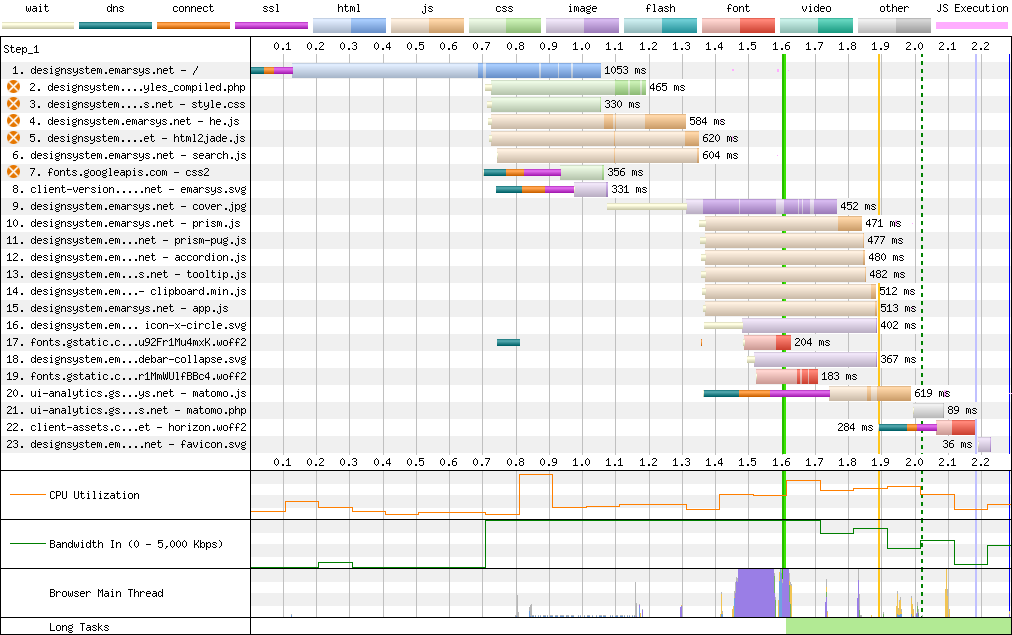Select request 11 prism-pug.js label
The width and height of the screenshot is (1012, 635).
tap(126, 240)
